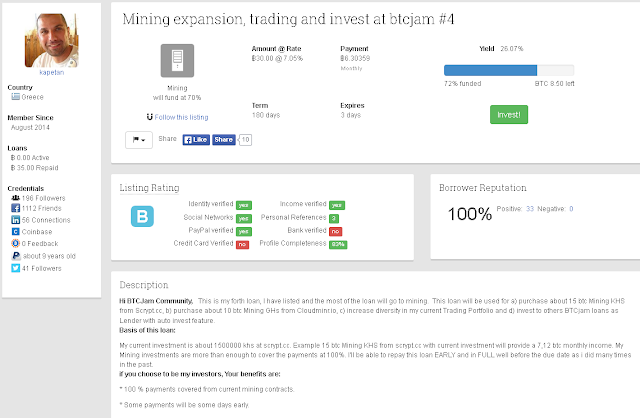Click the PayPal credential icon

point(16,256)
